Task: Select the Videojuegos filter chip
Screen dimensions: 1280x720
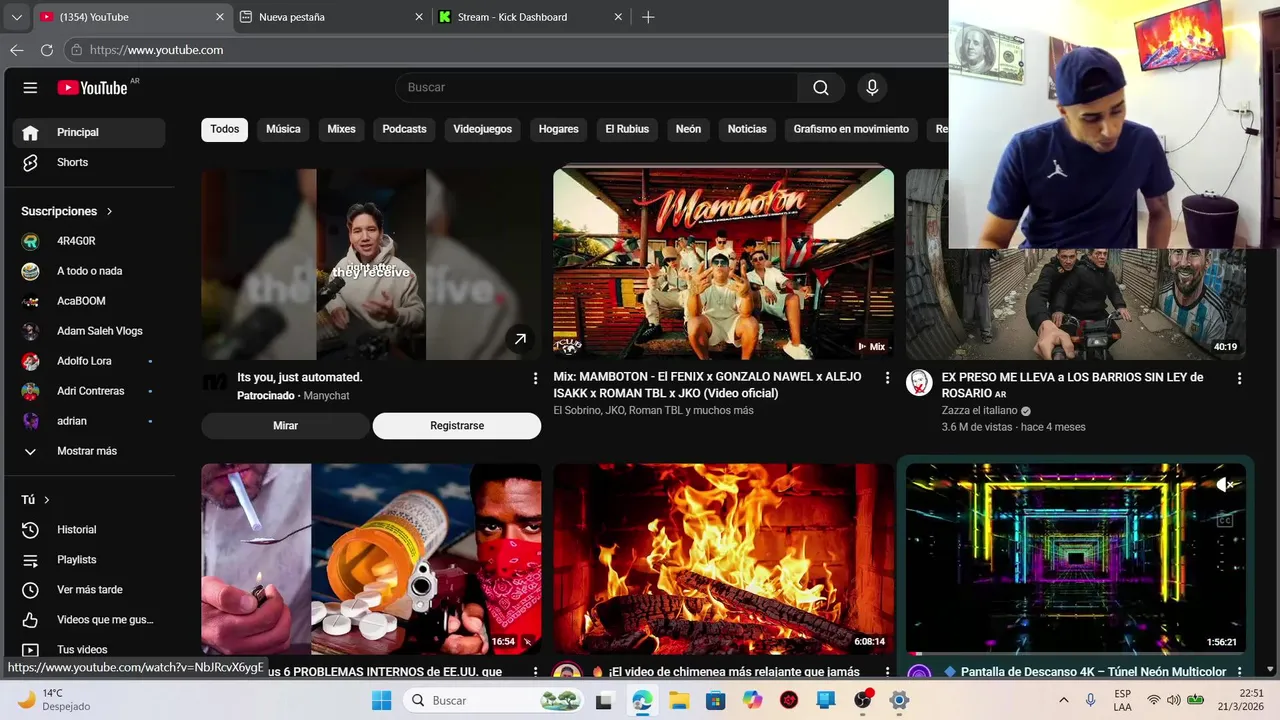Action: click(x=482, y=129)
